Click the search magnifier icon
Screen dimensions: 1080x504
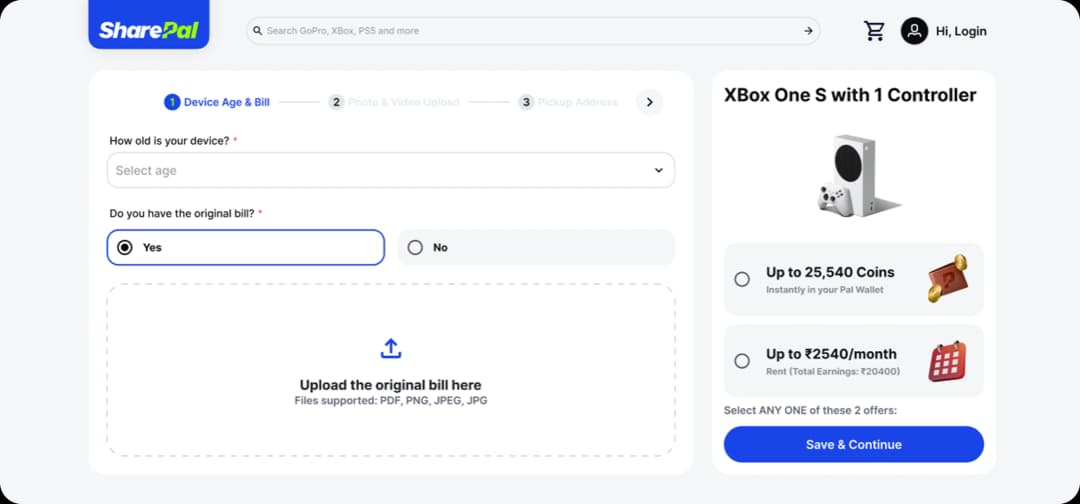(258, 31)
